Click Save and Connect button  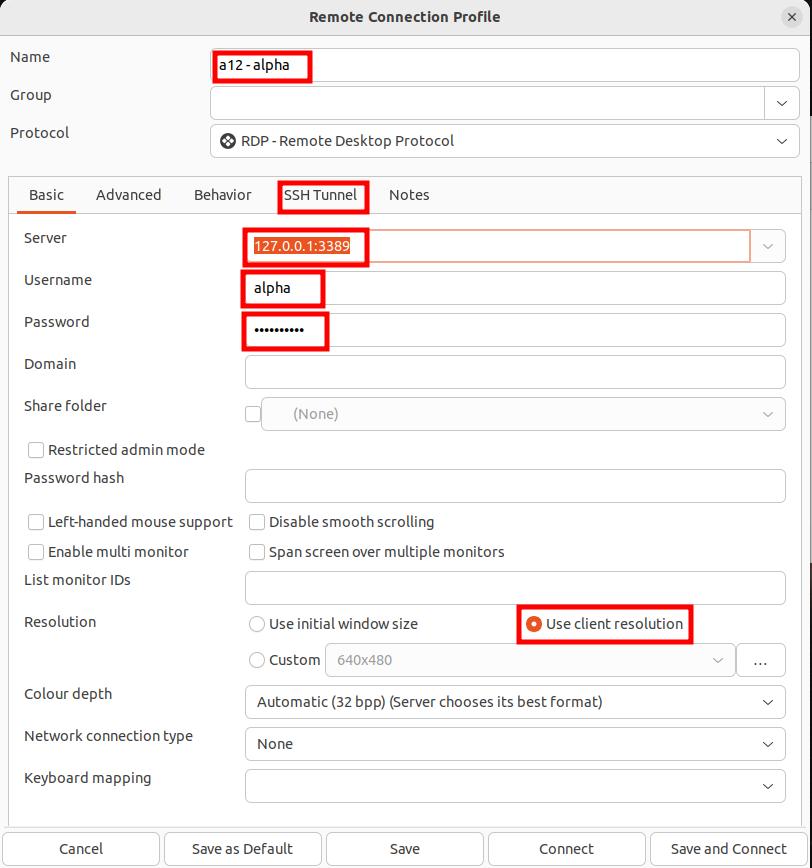(728, 848)
